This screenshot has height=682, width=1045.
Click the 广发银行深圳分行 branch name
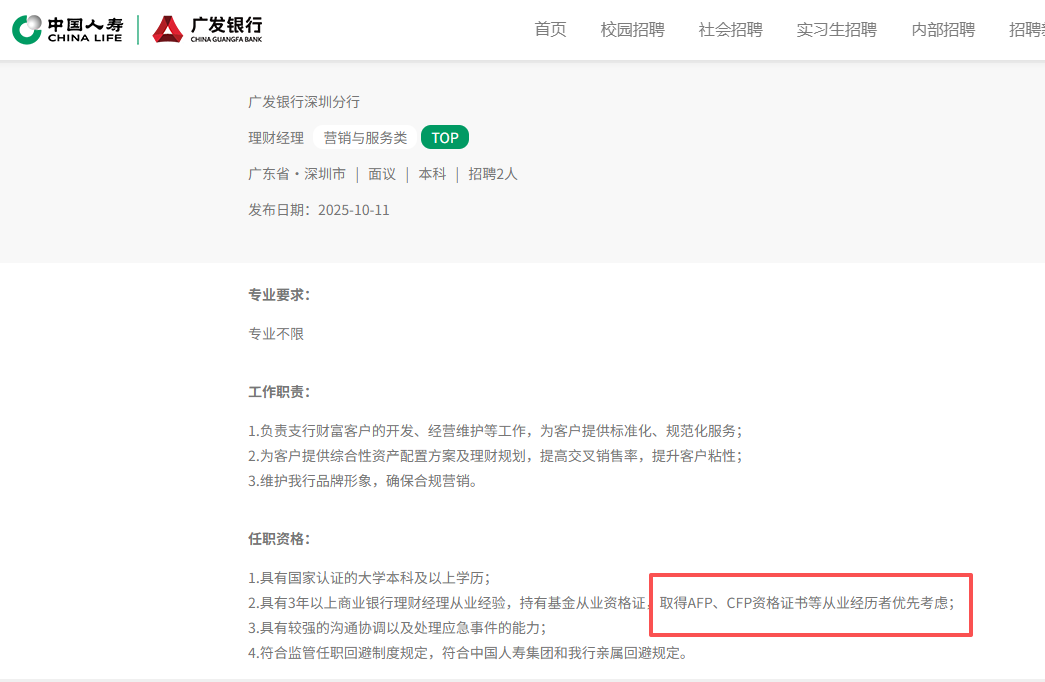tap(304, 102)
